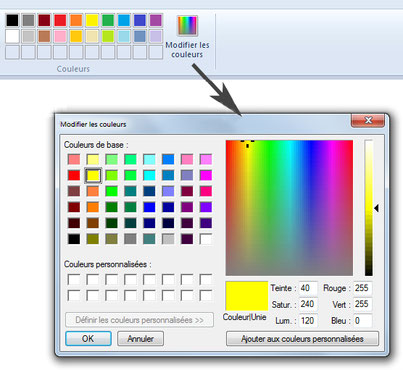Select hot pink in basic colors third row

pos(206,191)
